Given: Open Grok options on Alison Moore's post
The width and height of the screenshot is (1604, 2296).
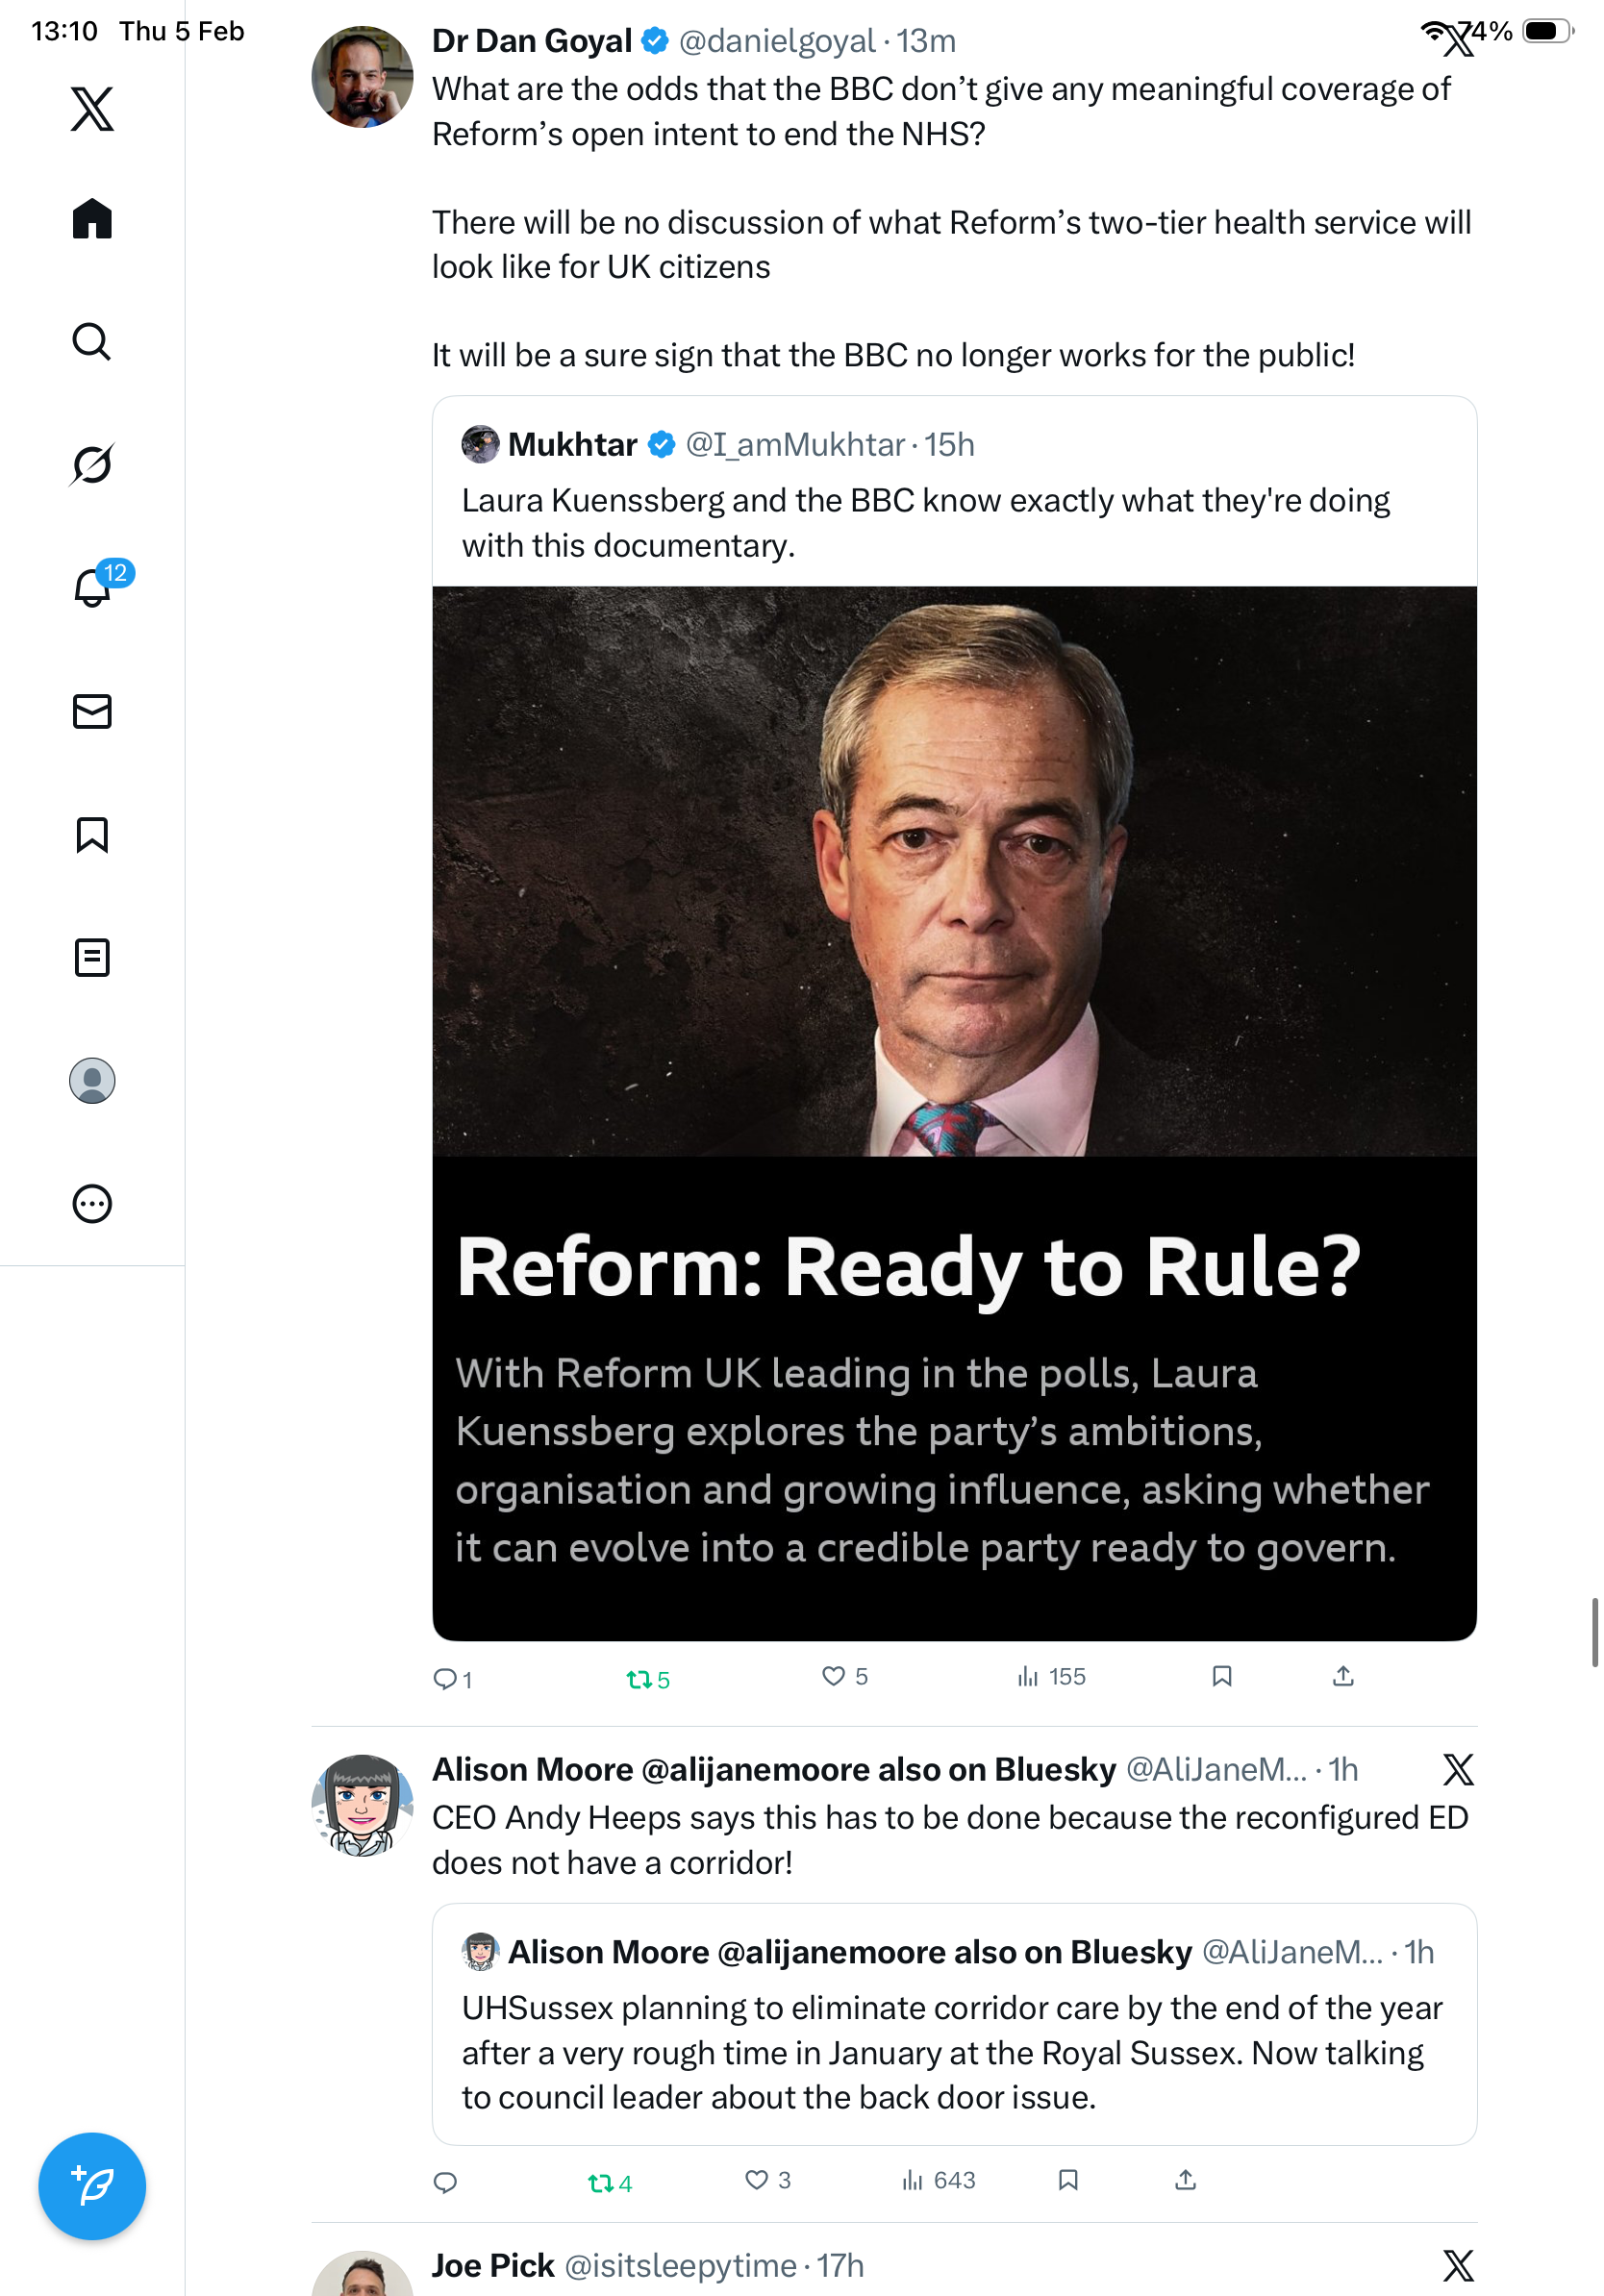Looking at the screenshot, I should (x=1458, y=1770).
